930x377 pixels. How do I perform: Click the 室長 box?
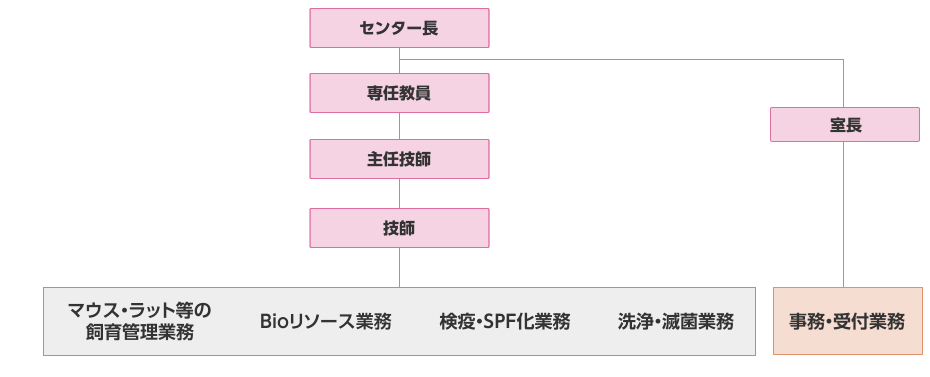845,124
